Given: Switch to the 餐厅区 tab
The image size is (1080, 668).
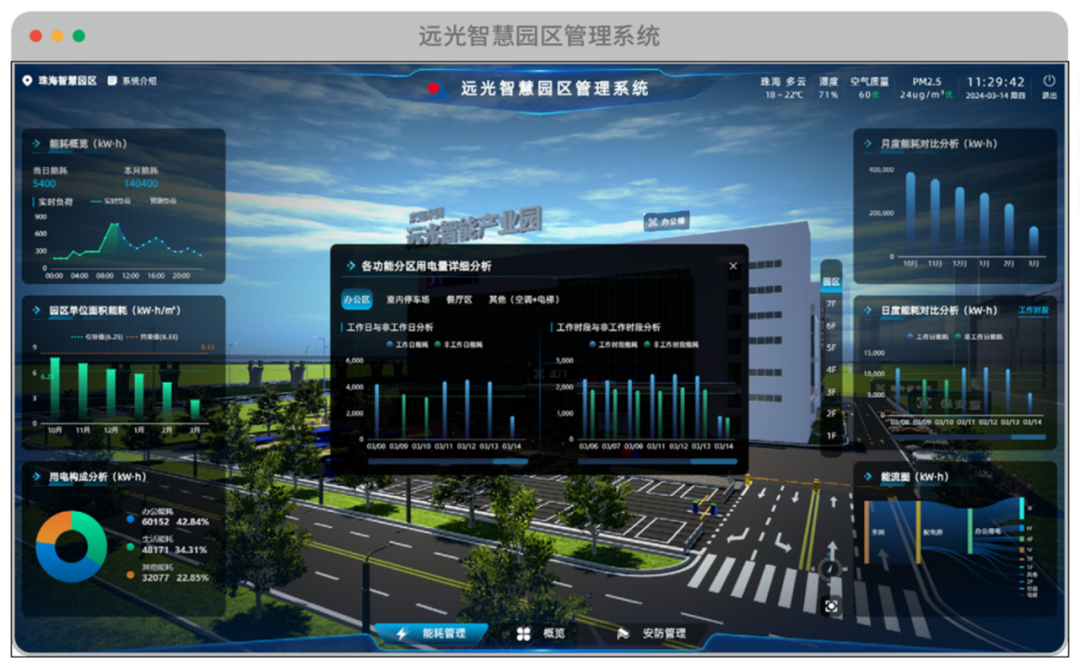Looking at the screenshot, I should tap(458, 301).
